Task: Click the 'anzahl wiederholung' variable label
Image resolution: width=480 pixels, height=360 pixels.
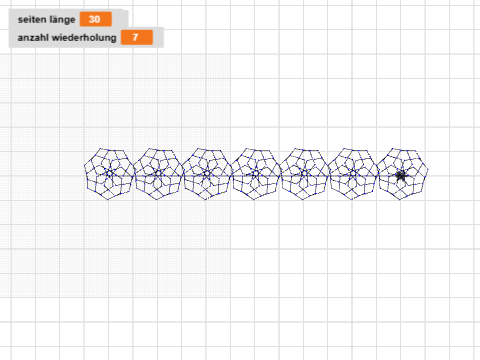Action: 67,38
